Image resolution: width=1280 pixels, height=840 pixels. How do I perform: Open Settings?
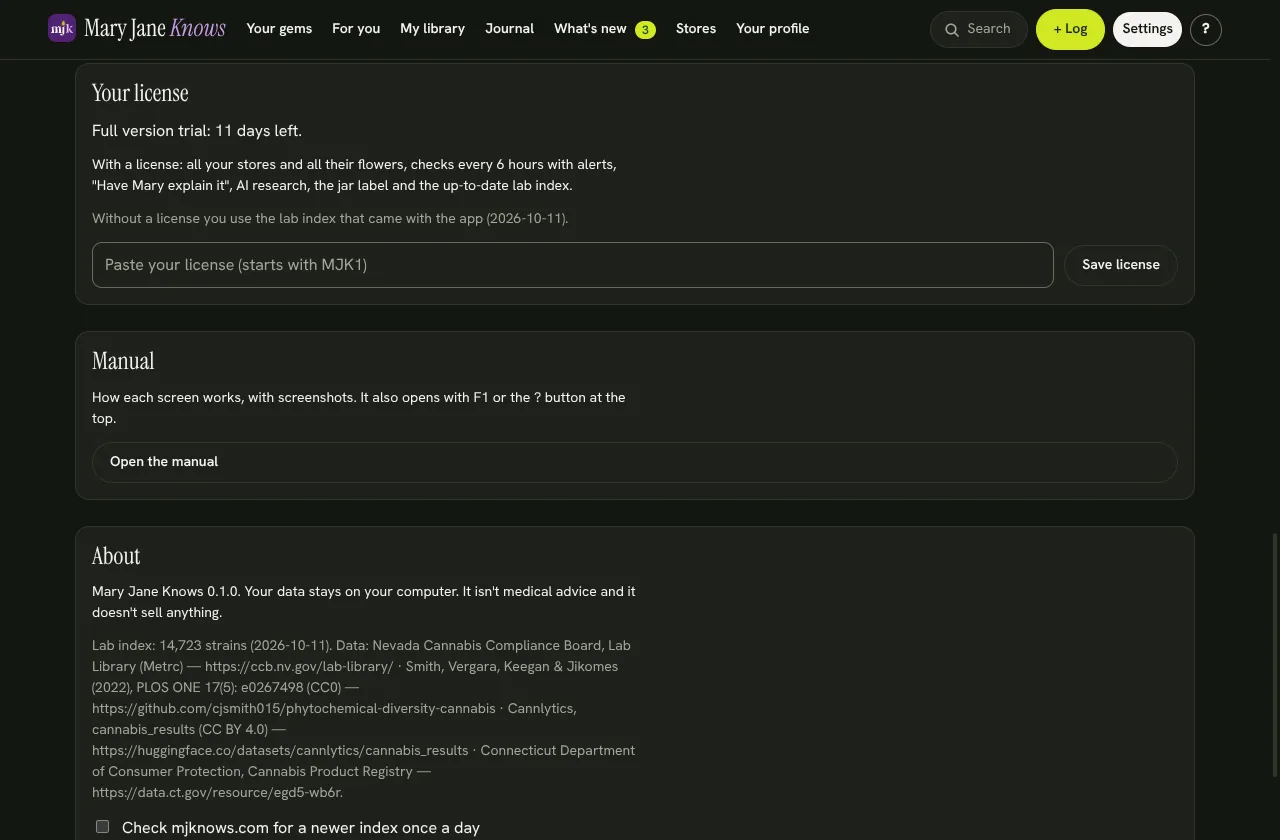pyautogui.click(x=1147, y=29)
